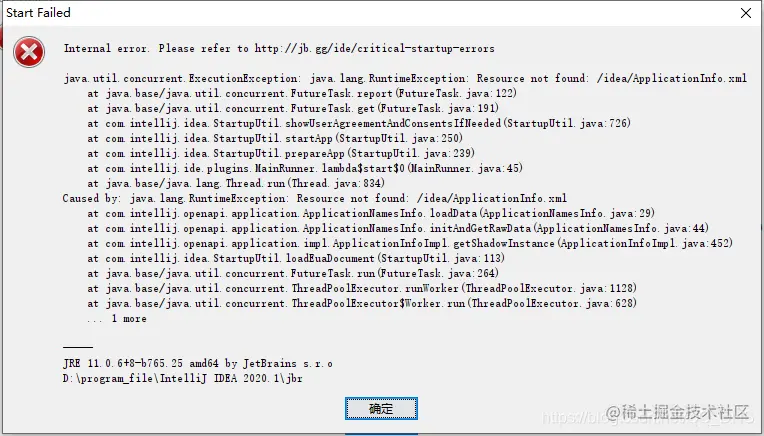Click the Thread.run(Thread.java:834) line
Viewport: 764px width, 436px height.
236,184
